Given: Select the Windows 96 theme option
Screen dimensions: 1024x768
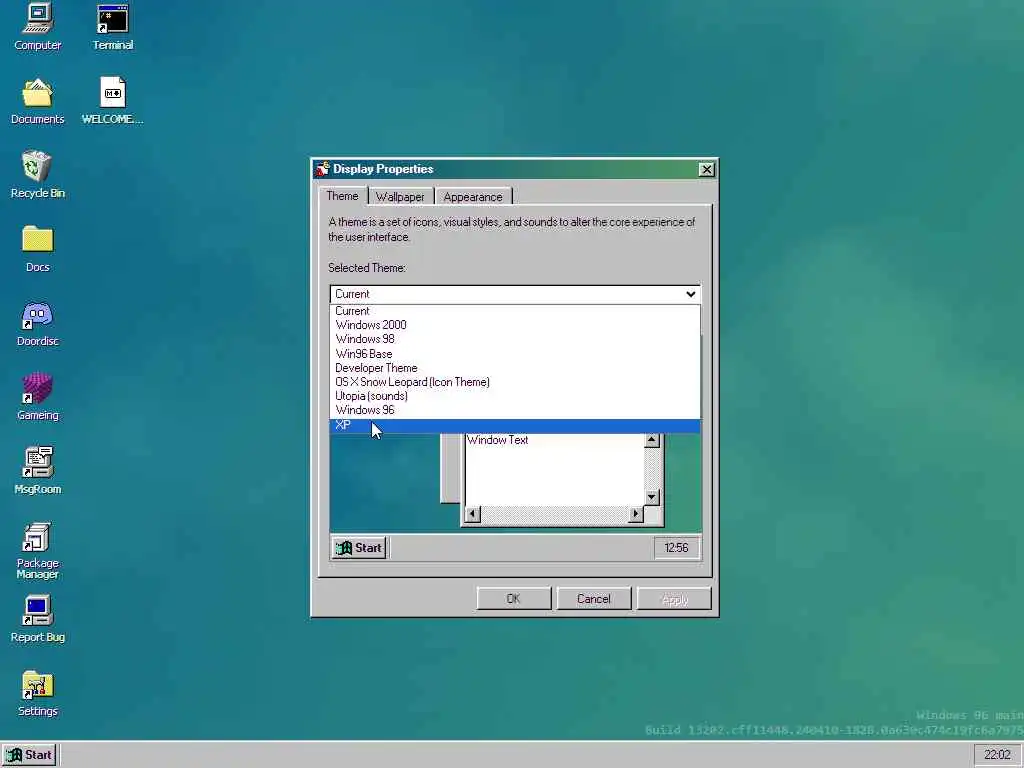Looking at the screenshot, I should pos(515,410).
